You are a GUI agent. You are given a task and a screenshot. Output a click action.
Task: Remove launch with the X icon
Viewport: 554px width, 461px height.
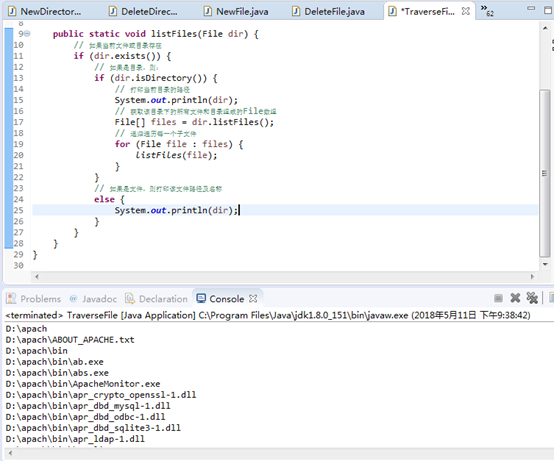click(x=515, y=298)
